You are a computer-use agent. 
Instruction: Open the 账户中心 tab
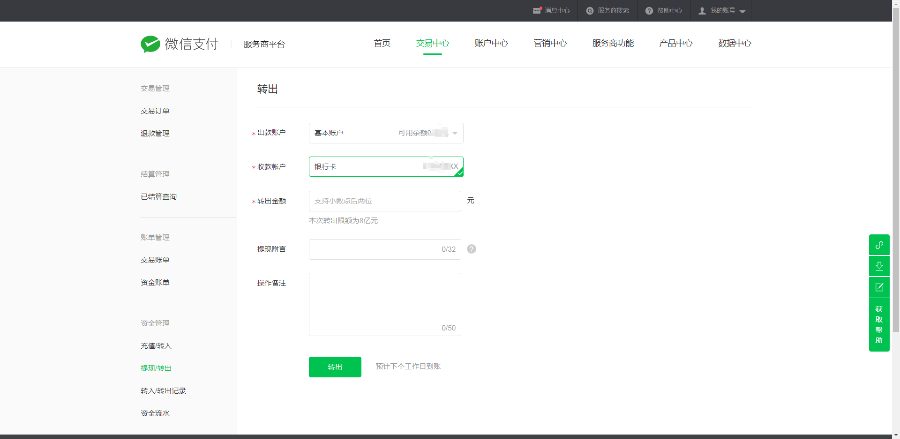point(490,44)
